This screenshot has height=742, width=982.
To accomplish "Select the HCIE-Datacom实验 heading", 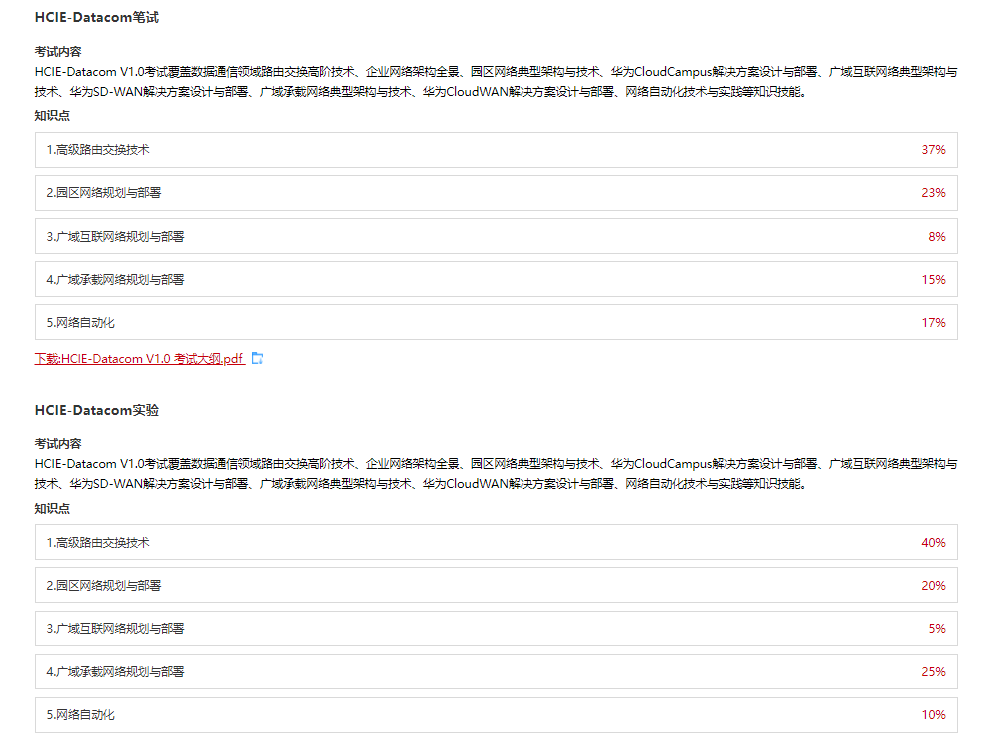I will point(96,410).
